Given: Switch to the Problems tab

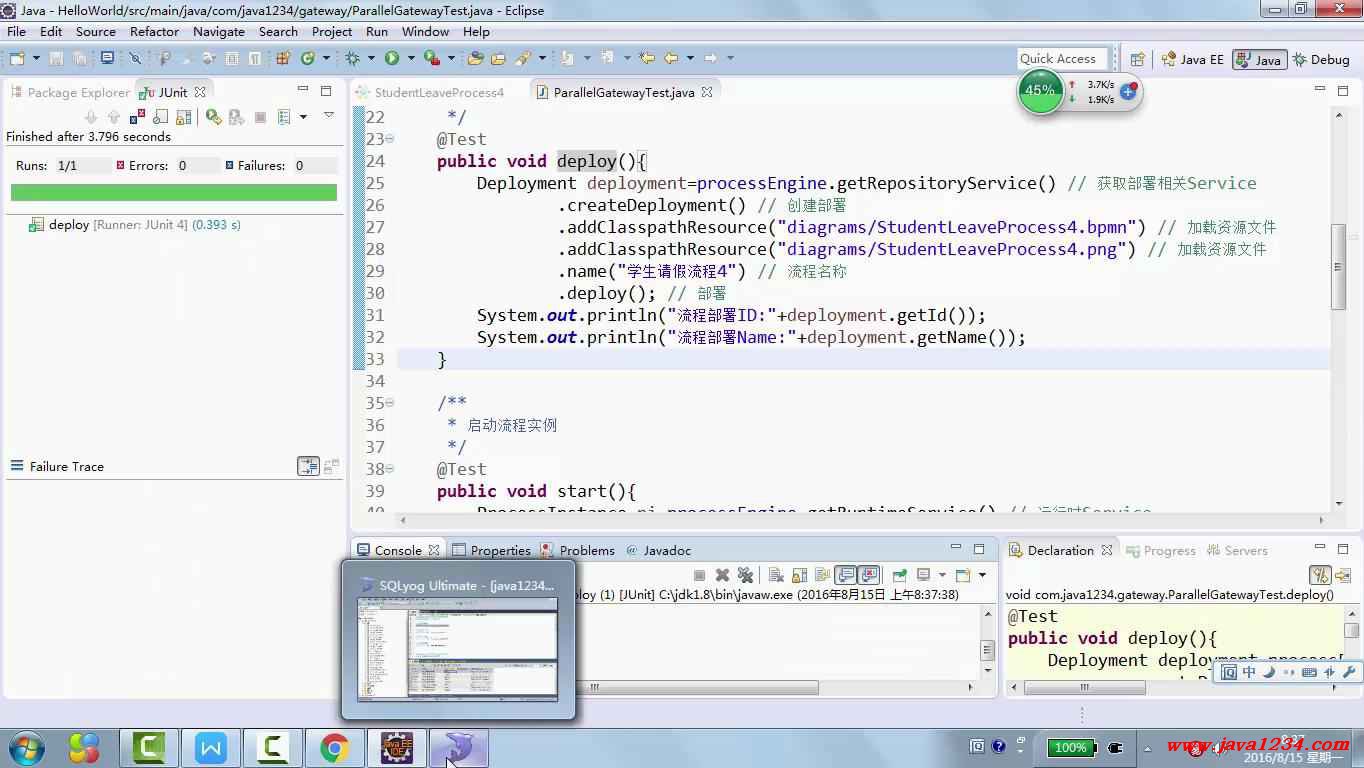Looking at the screenshot, I should (x=577, y=550).
